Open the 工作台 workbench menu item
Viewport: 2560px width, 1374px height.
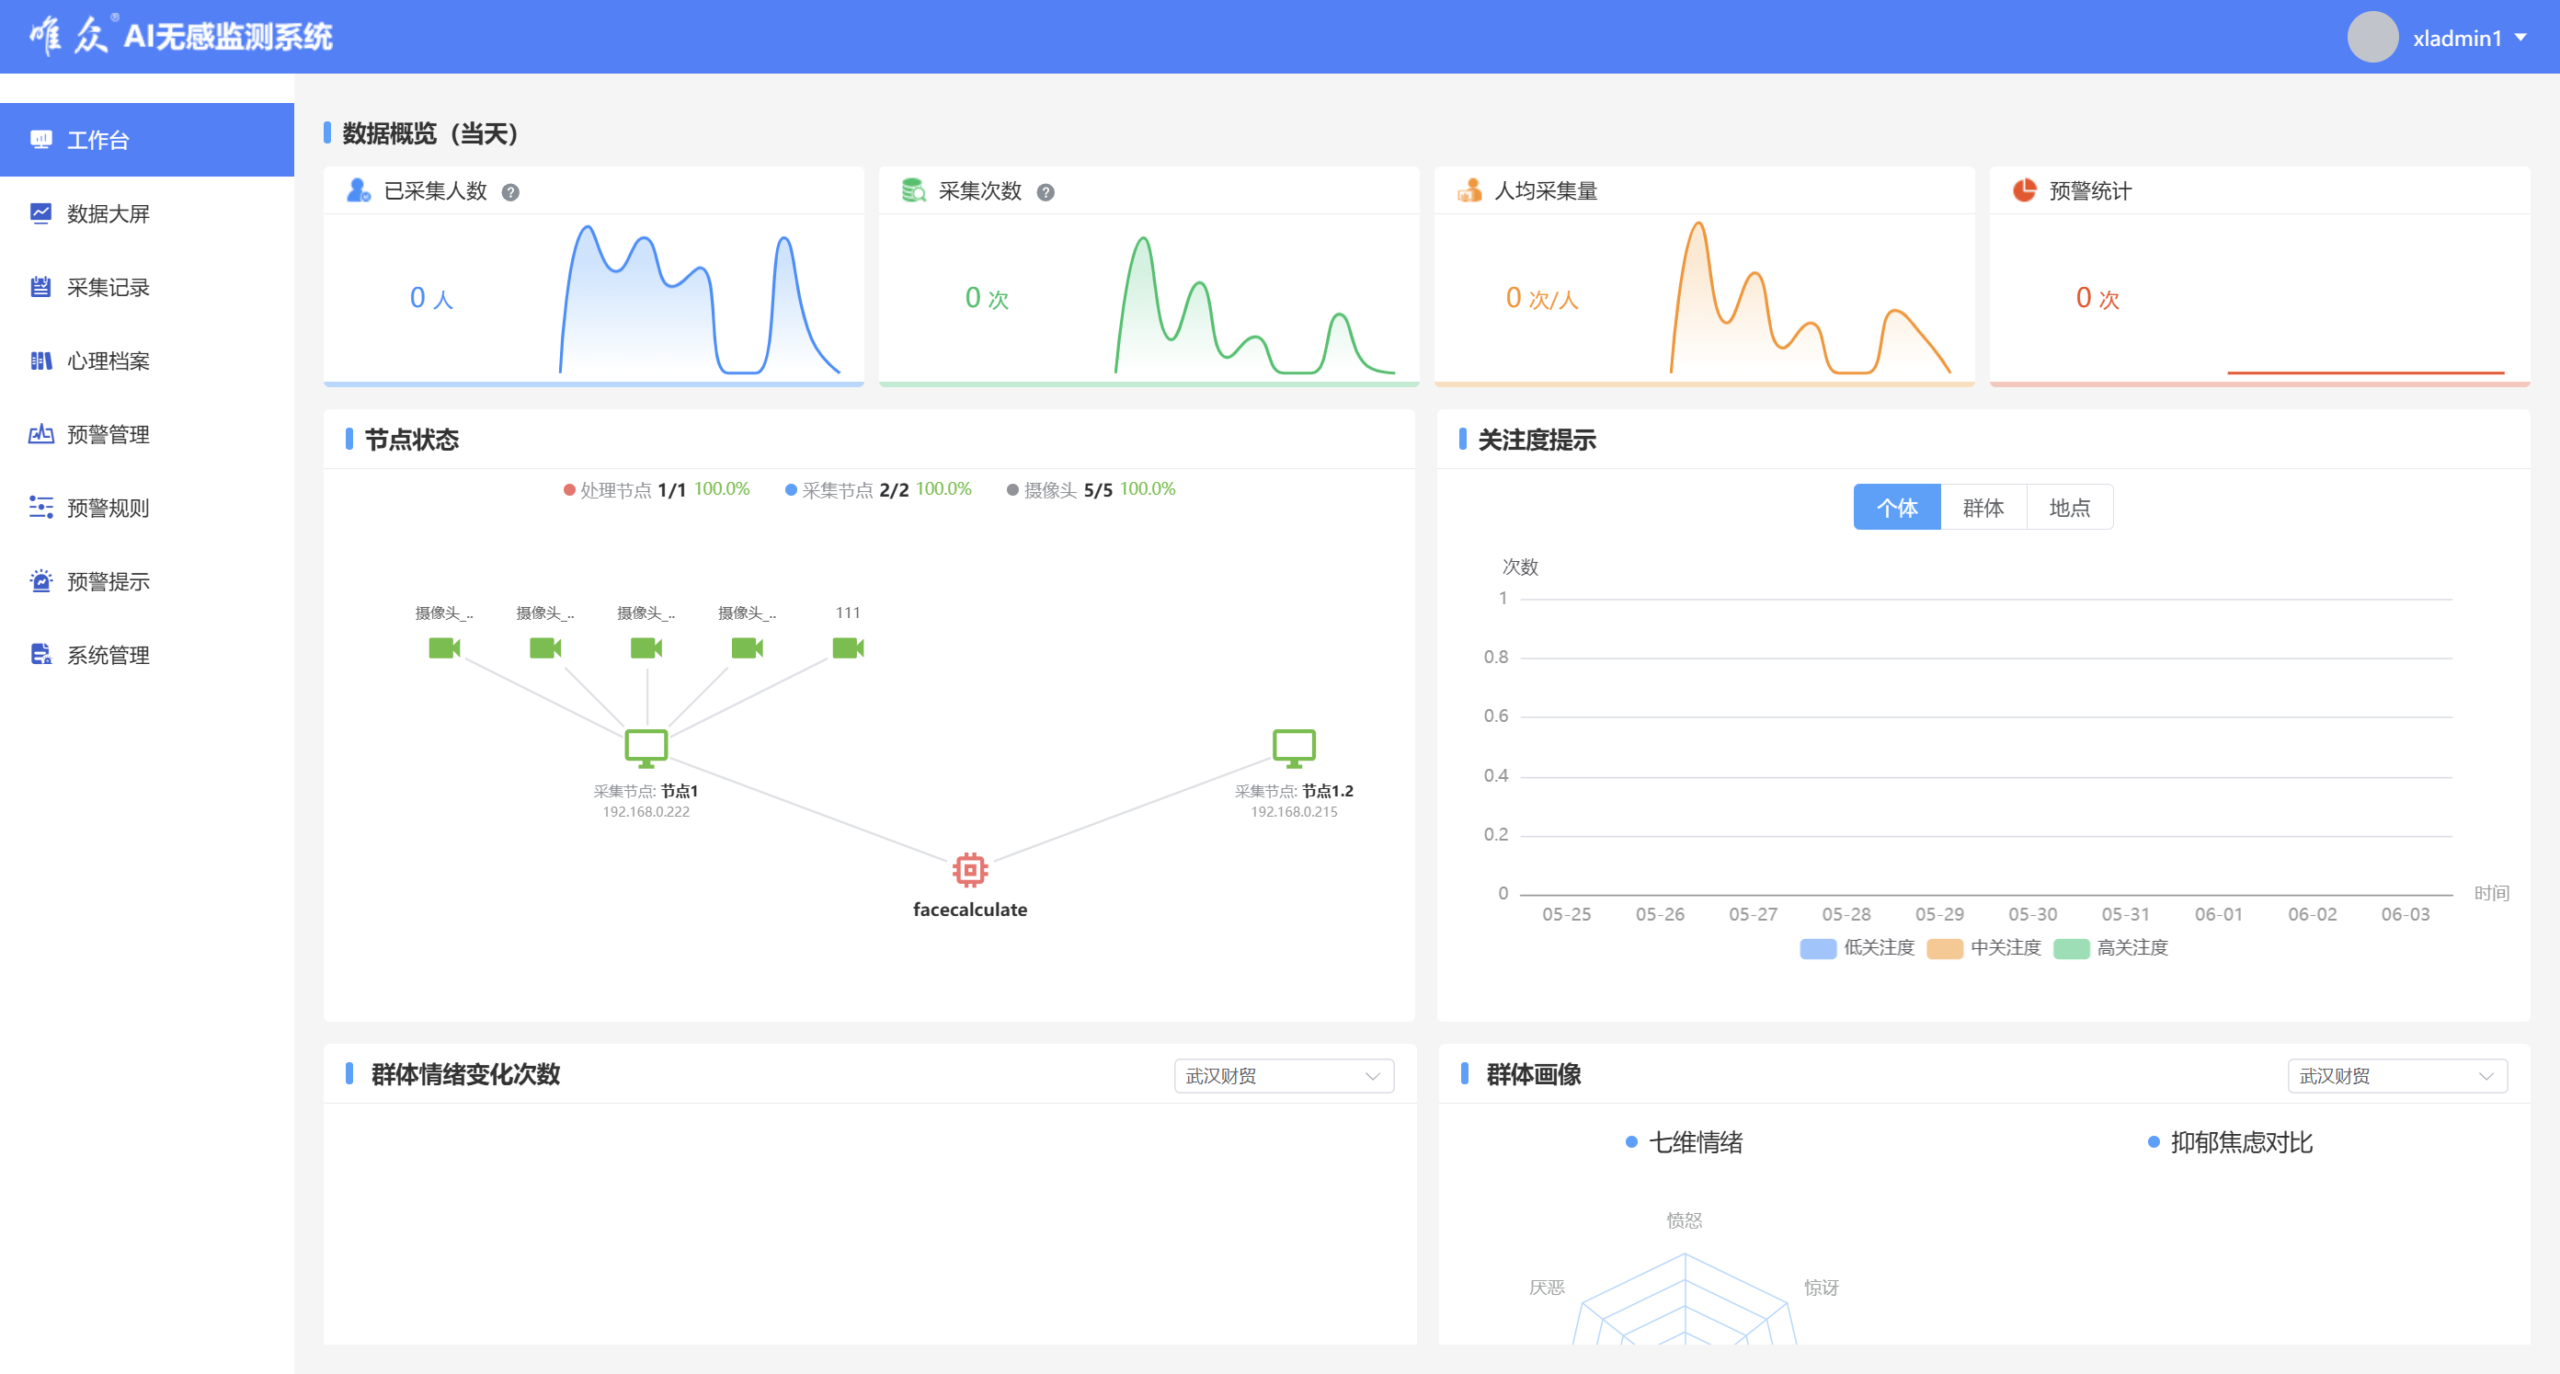coord(147,140)
